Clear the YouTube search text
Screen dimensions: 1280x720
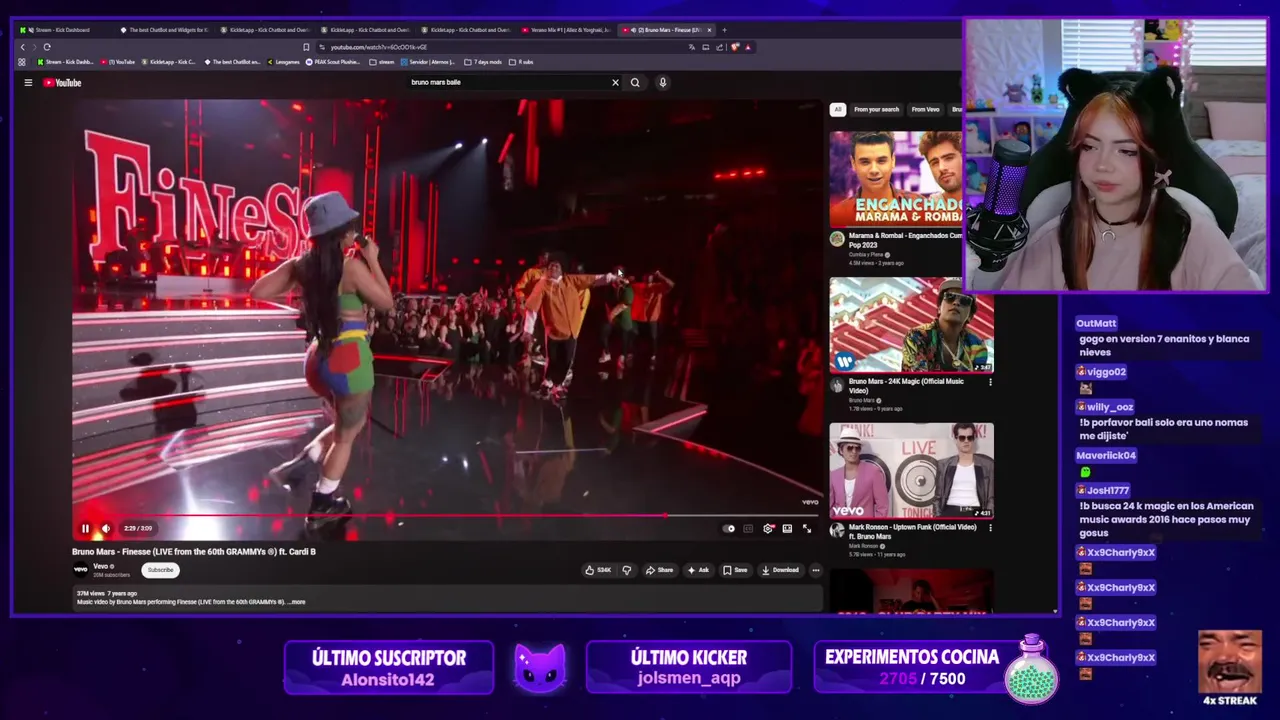pyautogui.click(x=615, y=83)
